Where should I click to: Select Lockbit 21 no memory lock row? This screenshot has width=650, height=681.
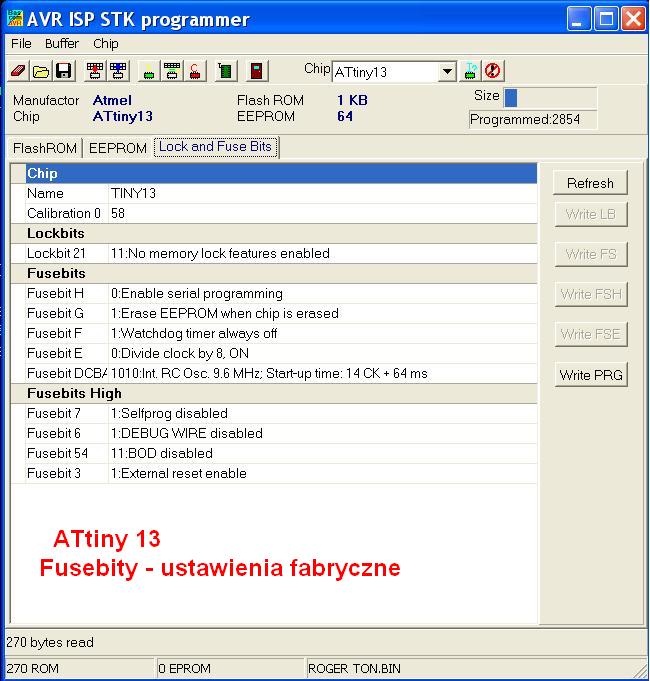point(274,253)
